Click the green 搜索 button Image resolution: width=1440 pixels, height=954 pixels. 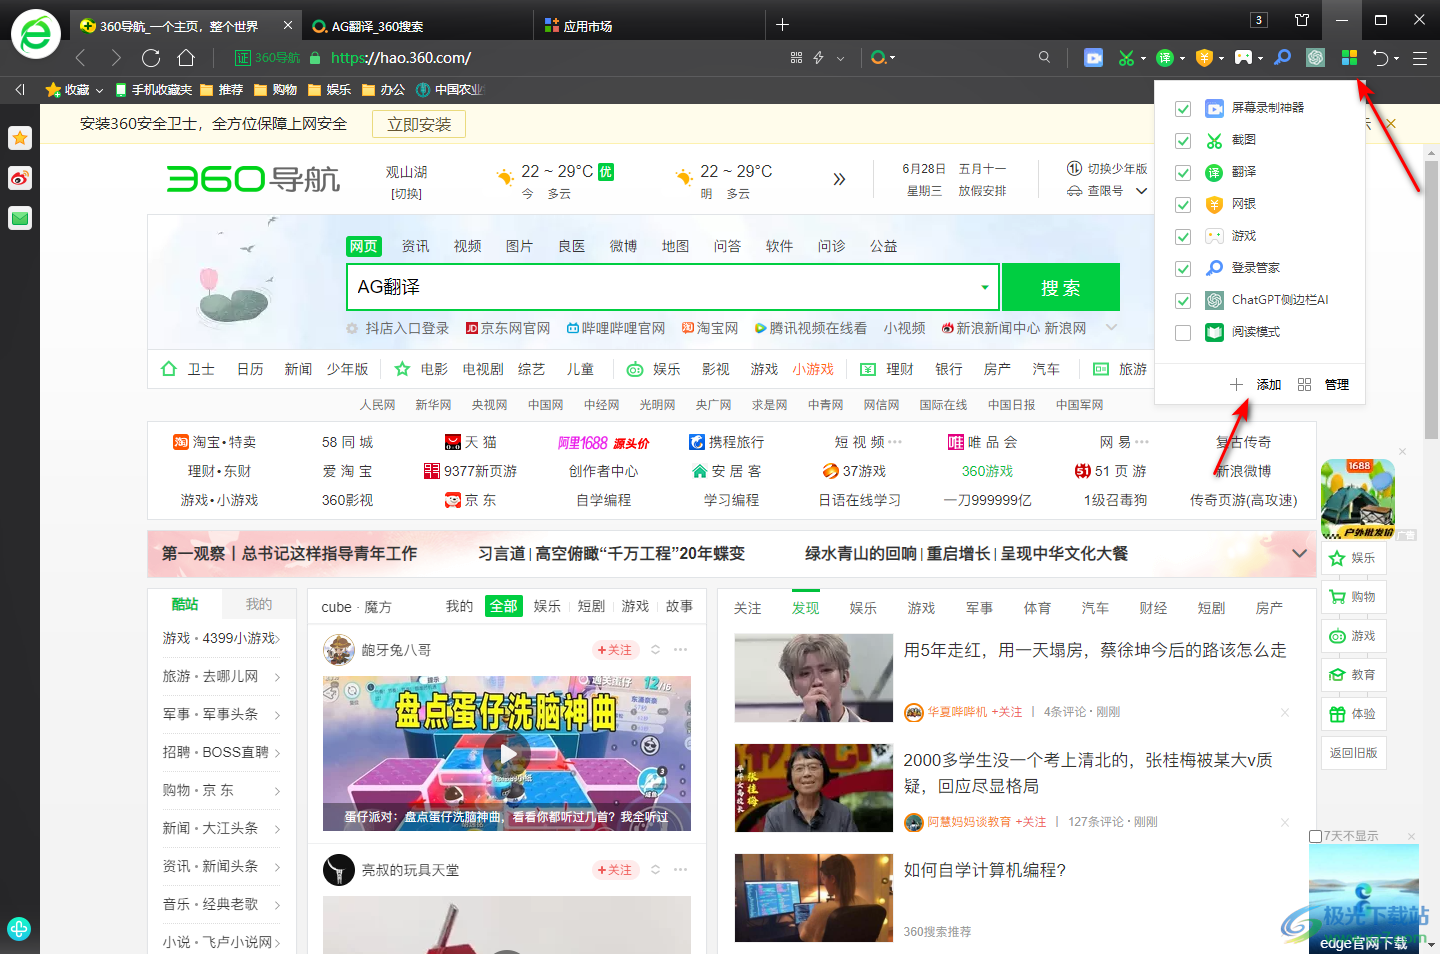click(1060, 288)
